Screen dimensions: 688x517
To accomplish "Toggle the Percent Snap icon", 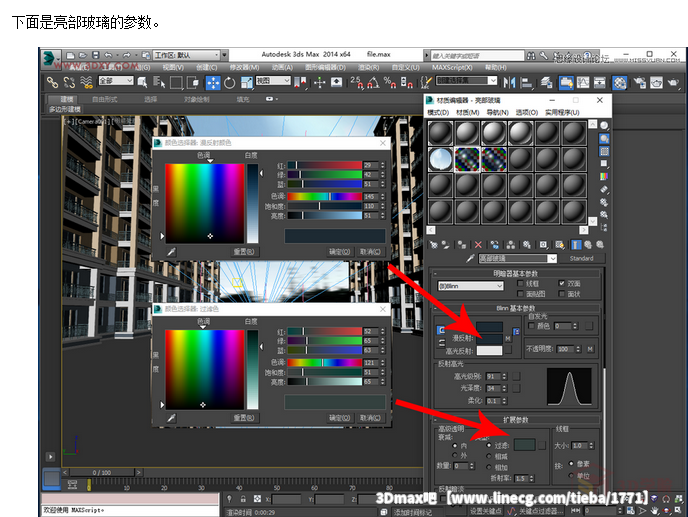I will point(389,82).
